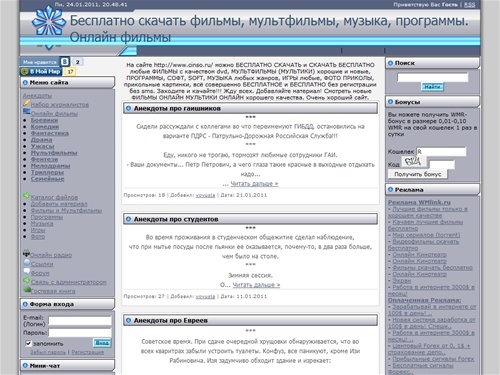Click 'Читать дальше' under гаишников jokes

click(254, 184)
